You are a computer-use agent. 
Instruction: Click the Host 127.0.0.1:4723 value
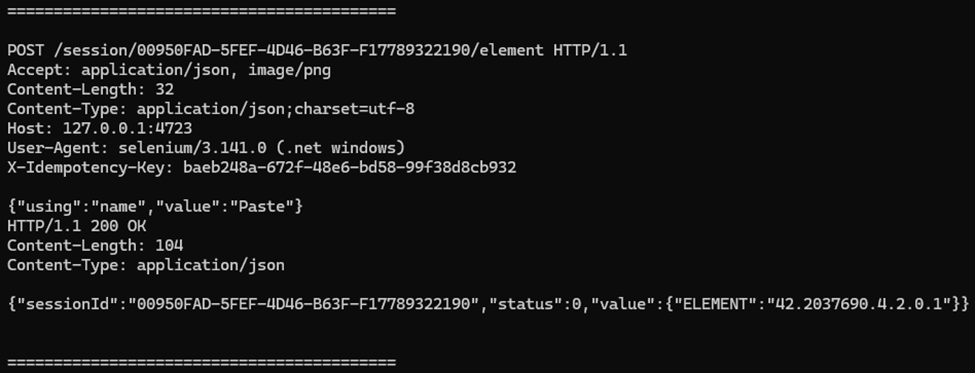(x=127, y=129)
